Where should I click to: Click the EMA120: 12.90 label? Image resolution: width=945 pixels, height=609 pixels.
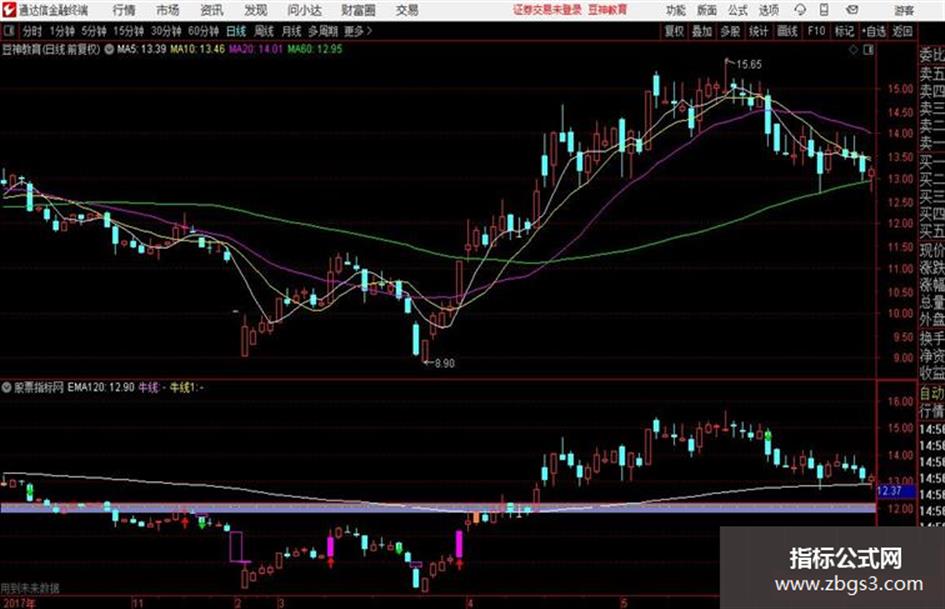click(101, 387)
